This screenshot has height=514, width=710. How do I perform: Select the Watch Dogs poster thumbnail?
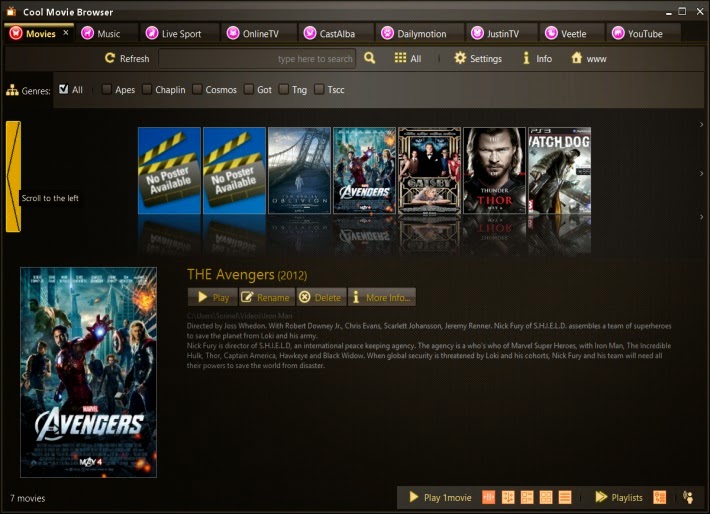pos(559,170)
